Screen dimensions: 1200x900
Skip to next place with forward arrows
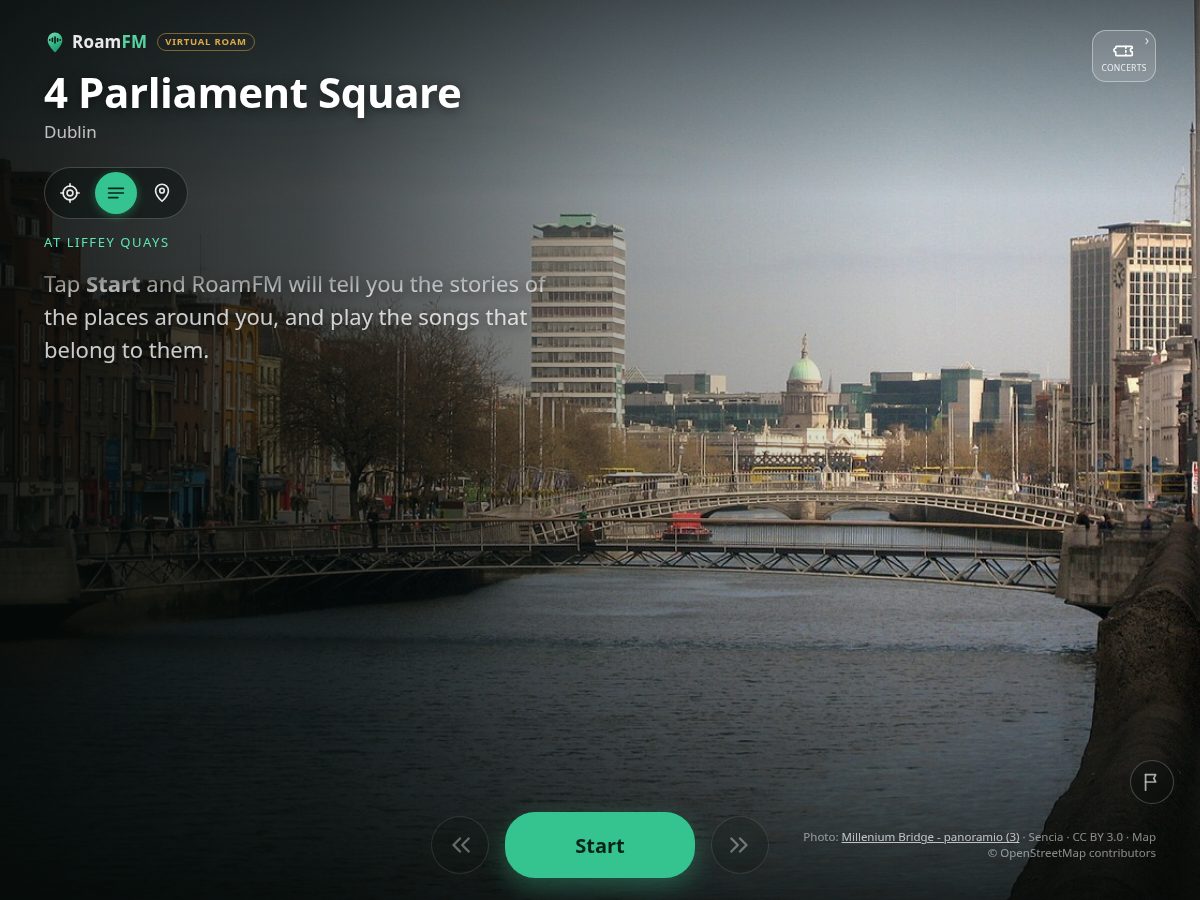(740, 845)
